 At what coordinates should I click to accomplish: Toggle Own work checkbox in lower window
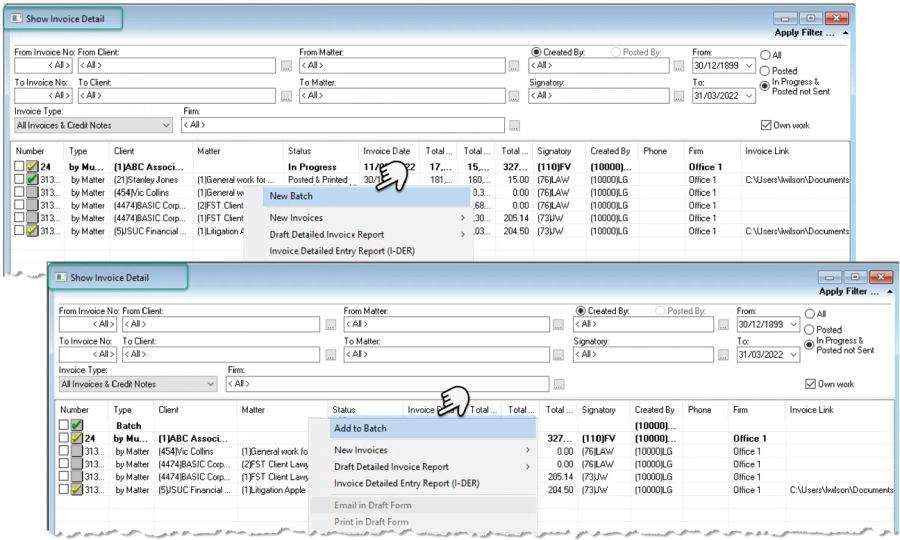point(810,384)
